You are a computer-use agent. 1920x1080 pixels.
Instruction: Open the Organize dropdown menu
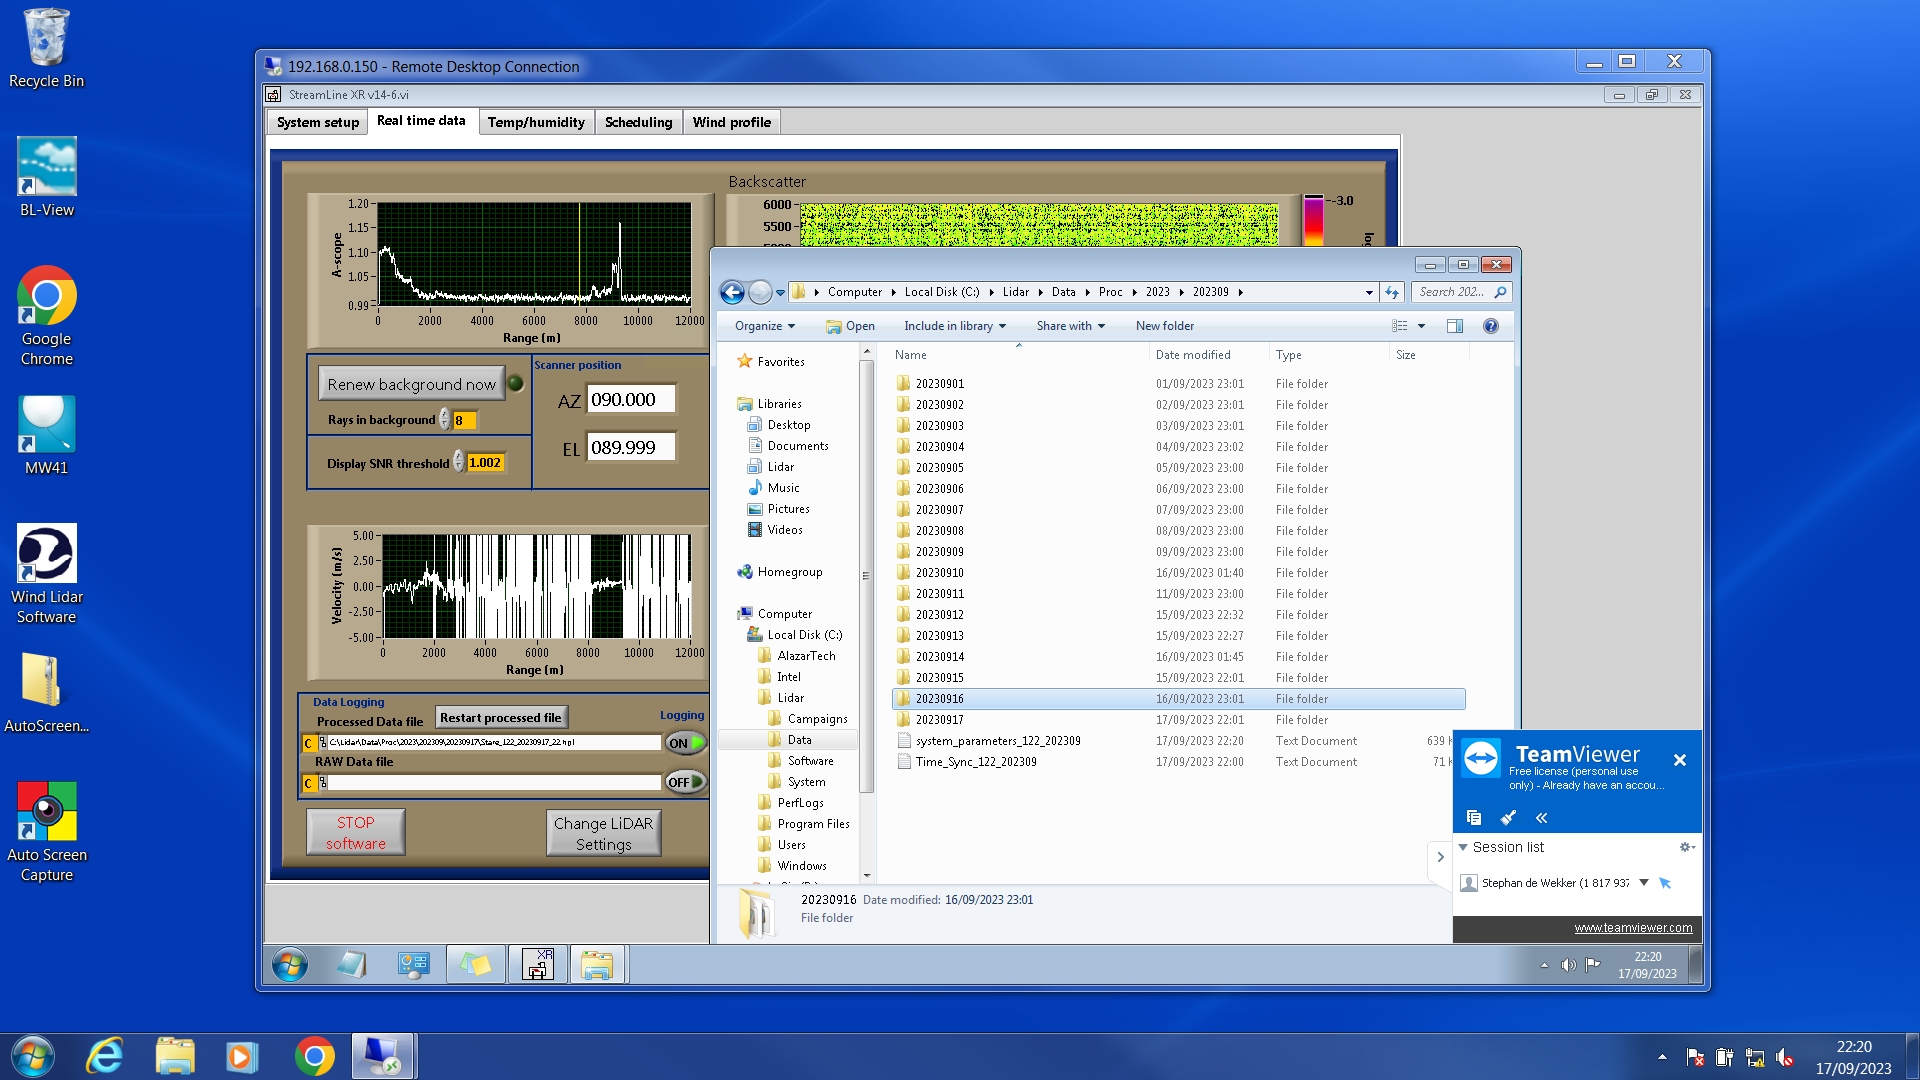tap(764, 326)
